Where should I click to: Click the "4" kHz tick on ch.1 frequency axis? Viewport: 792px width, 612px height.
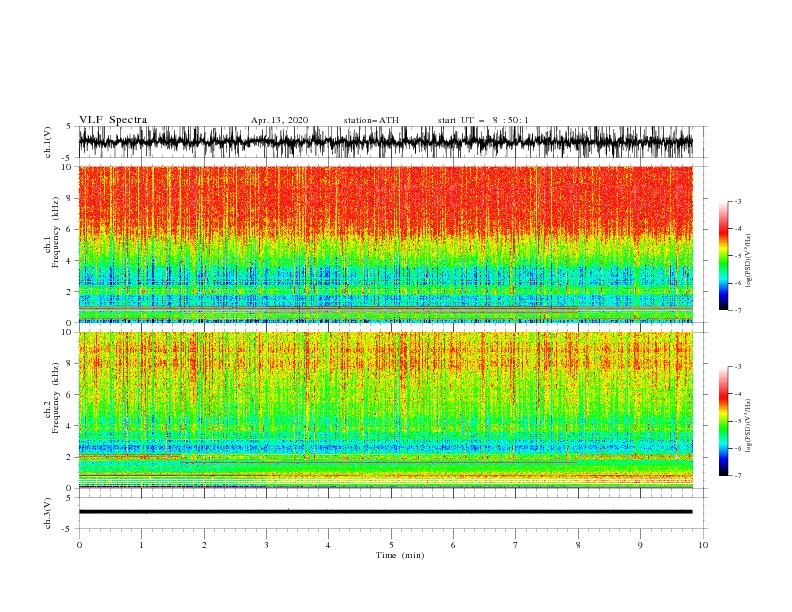69,261
